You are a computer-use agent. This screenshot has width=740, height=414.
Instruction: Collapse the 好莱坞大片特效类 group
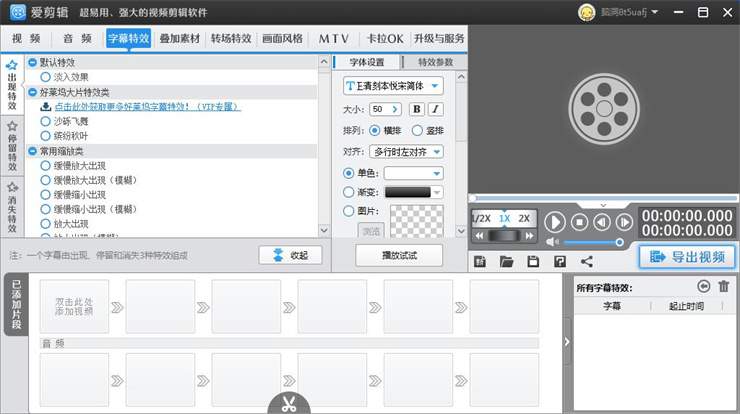[33, 92]
